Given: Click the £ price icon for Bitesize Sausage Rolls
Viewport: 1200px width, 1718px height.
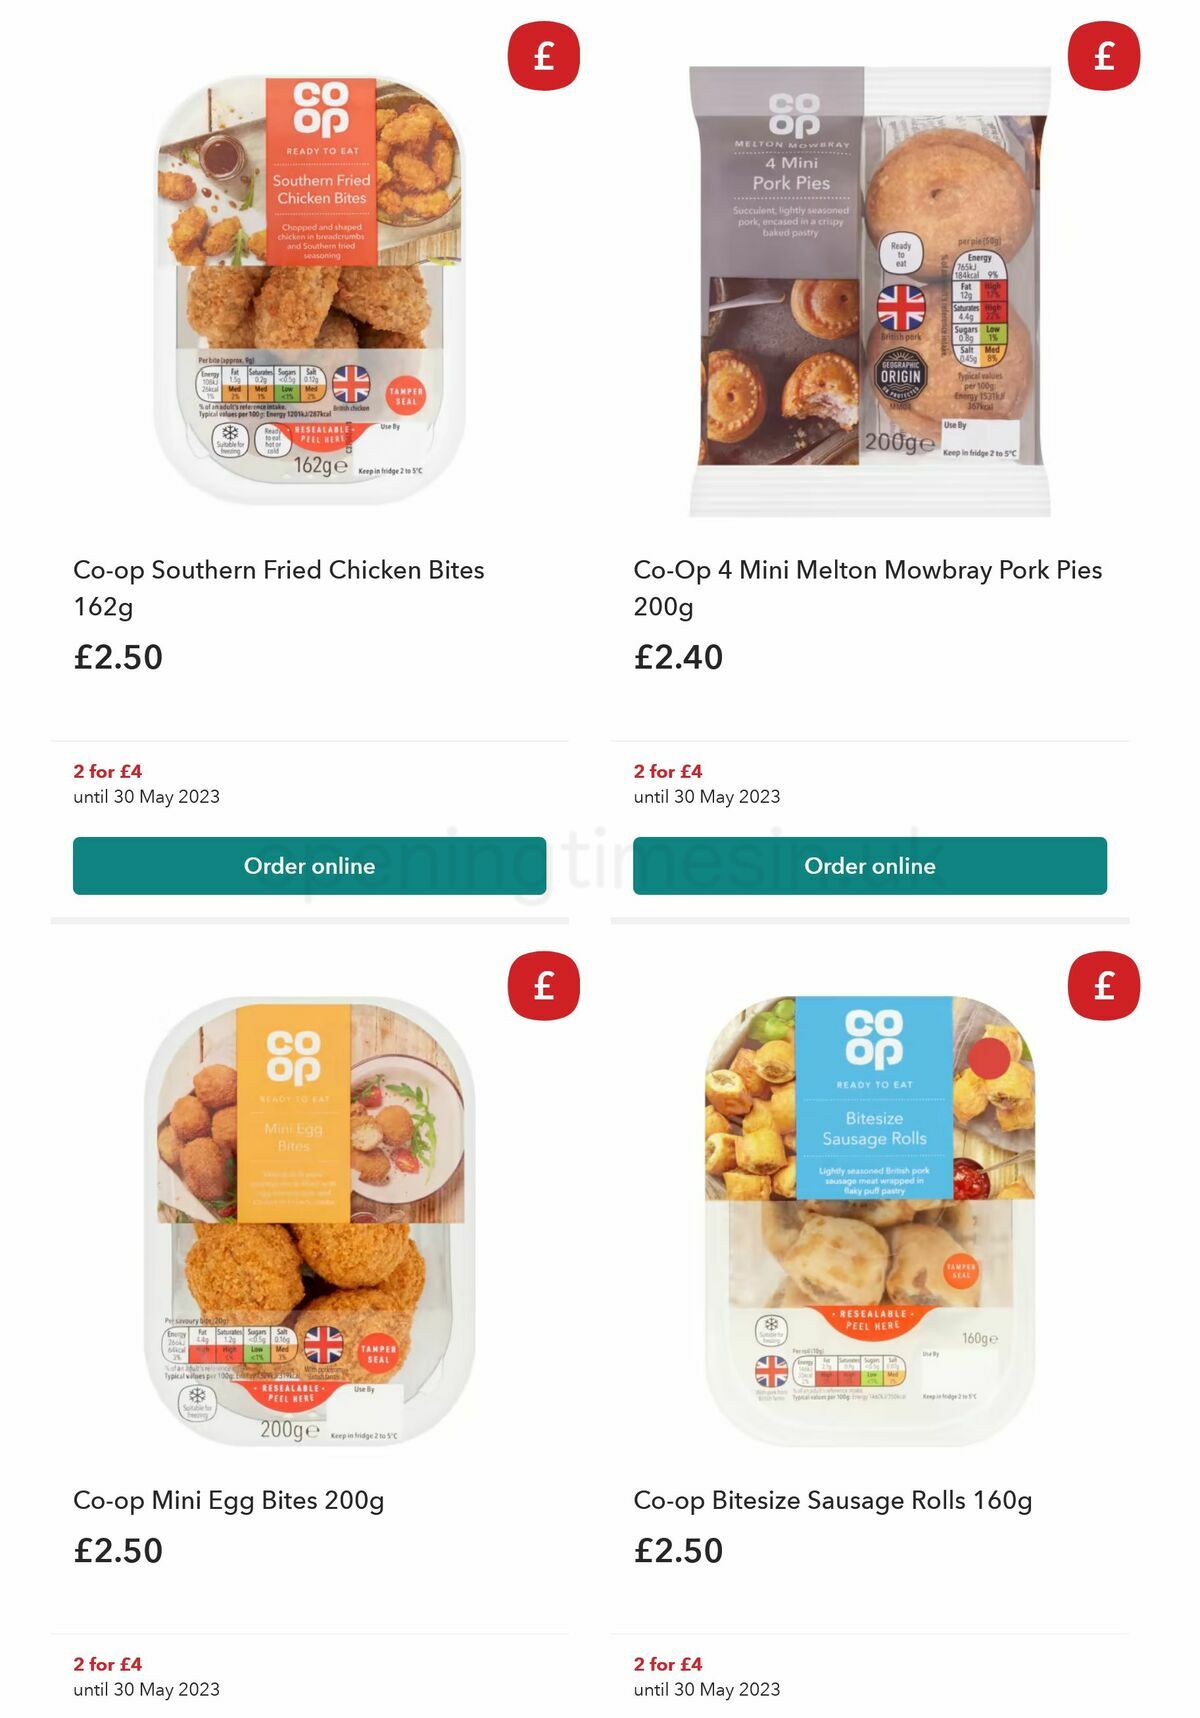Looking at the screenshot, I should tap(1102, 986).
